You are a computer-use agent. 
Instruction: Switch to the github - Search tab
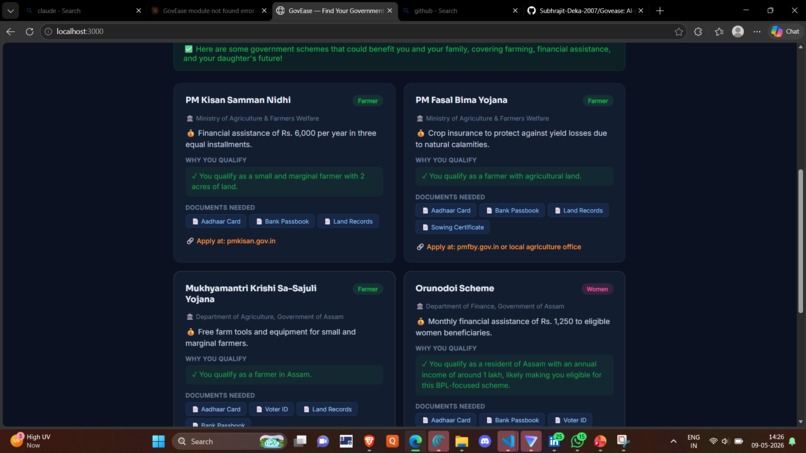pyautogui.click(x=460, y=10)
